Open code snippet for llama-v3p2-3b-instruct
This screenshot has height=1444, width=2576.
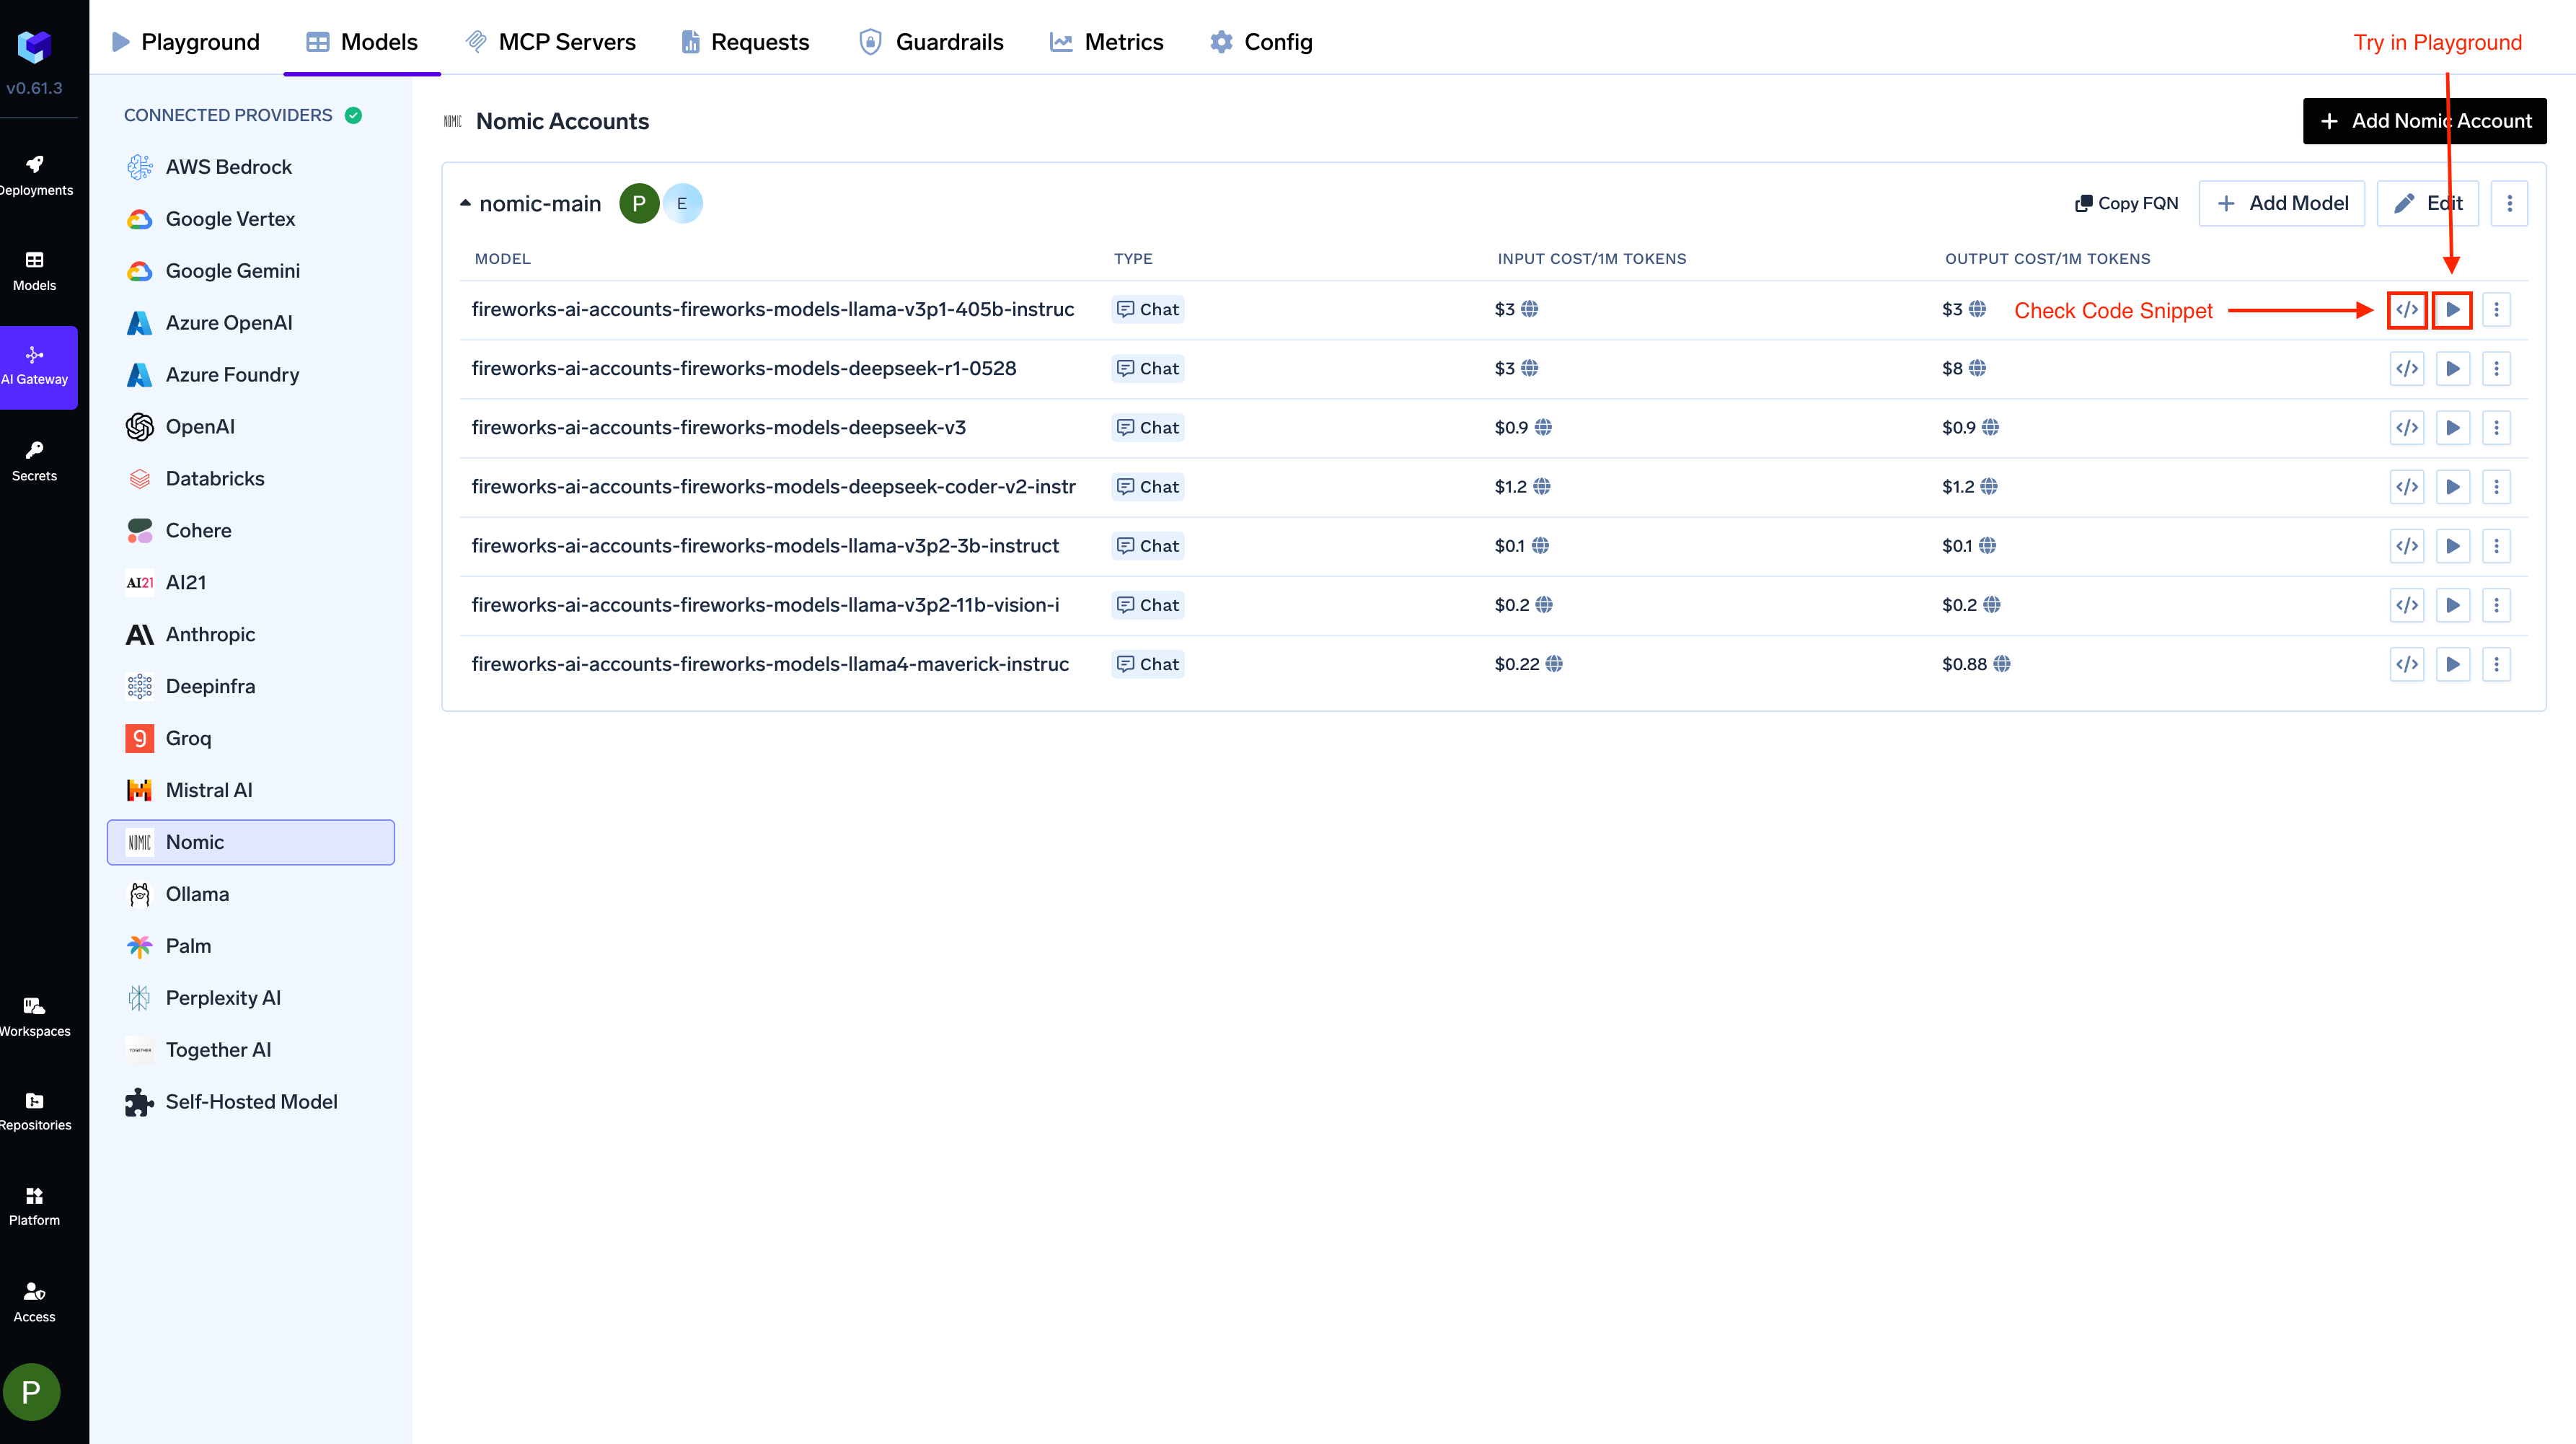point(2406,546)
